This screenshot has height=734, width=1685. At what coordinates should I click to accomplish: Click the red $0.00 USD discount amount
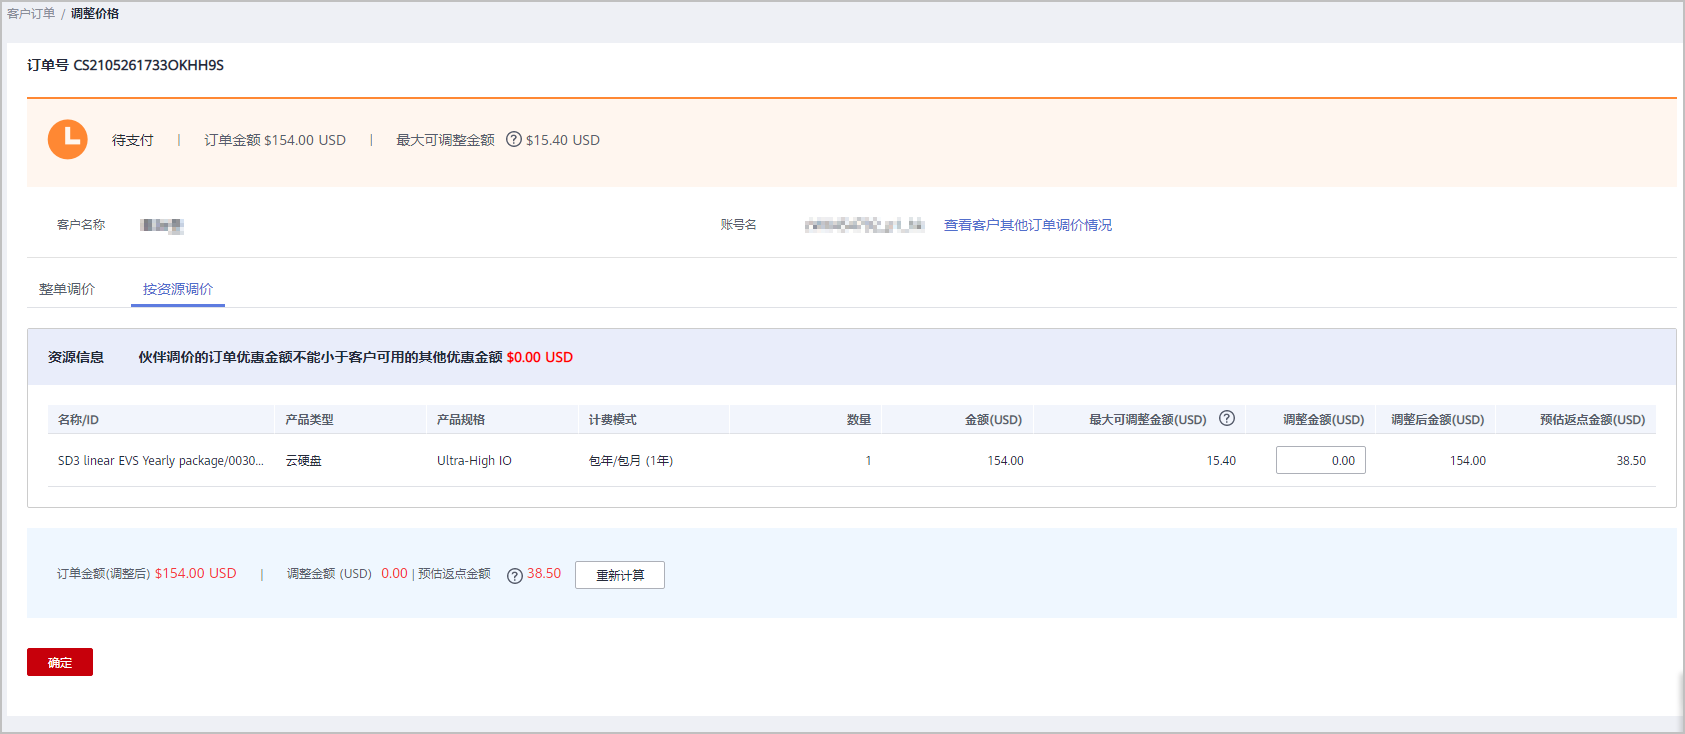click(x=540, y=357)
